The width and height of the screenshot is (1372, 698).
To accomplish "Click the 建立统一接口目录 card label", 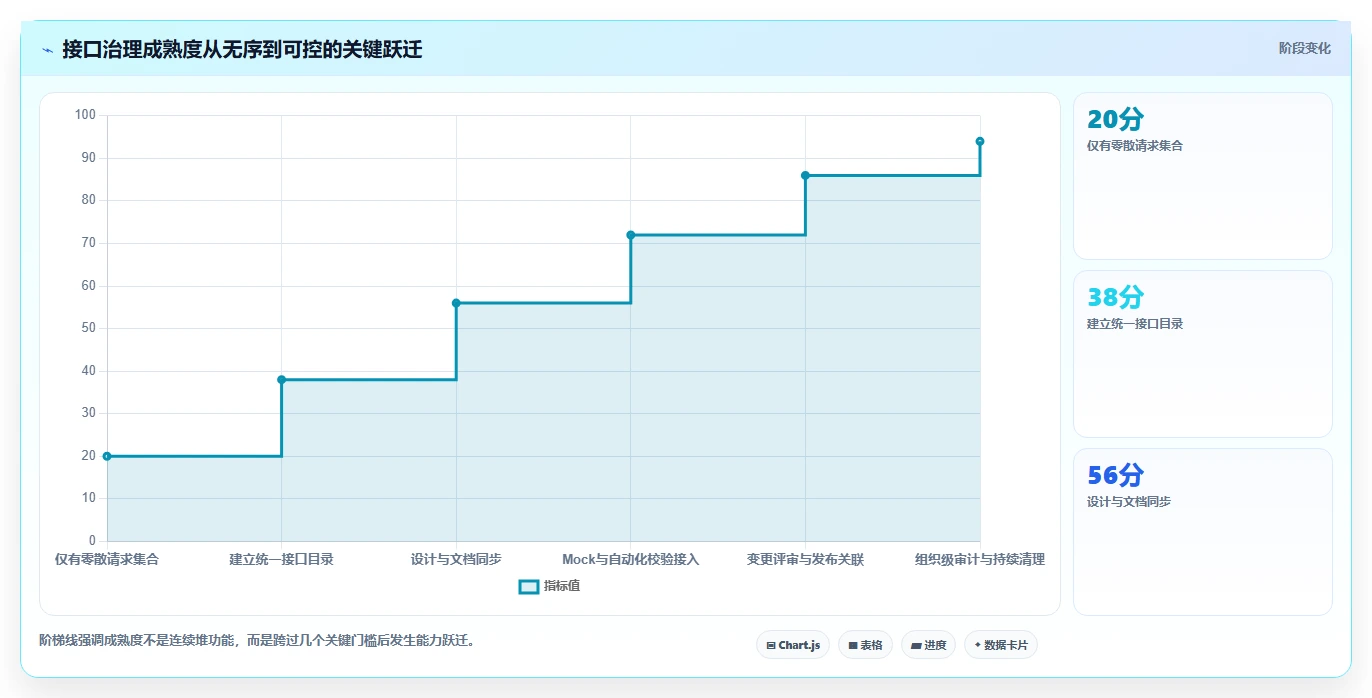I will 1135,324.
